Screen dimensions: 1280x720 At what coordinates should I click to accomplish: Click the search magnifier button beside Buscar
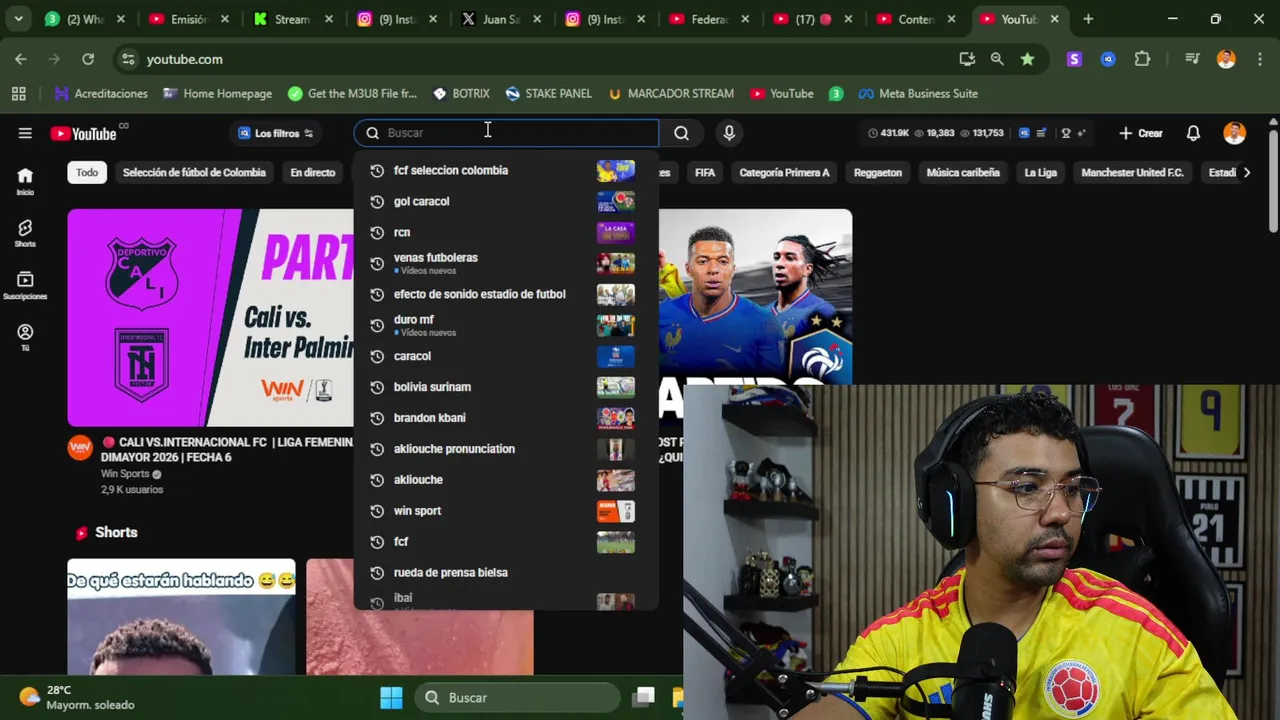click(x=681, y=133)
